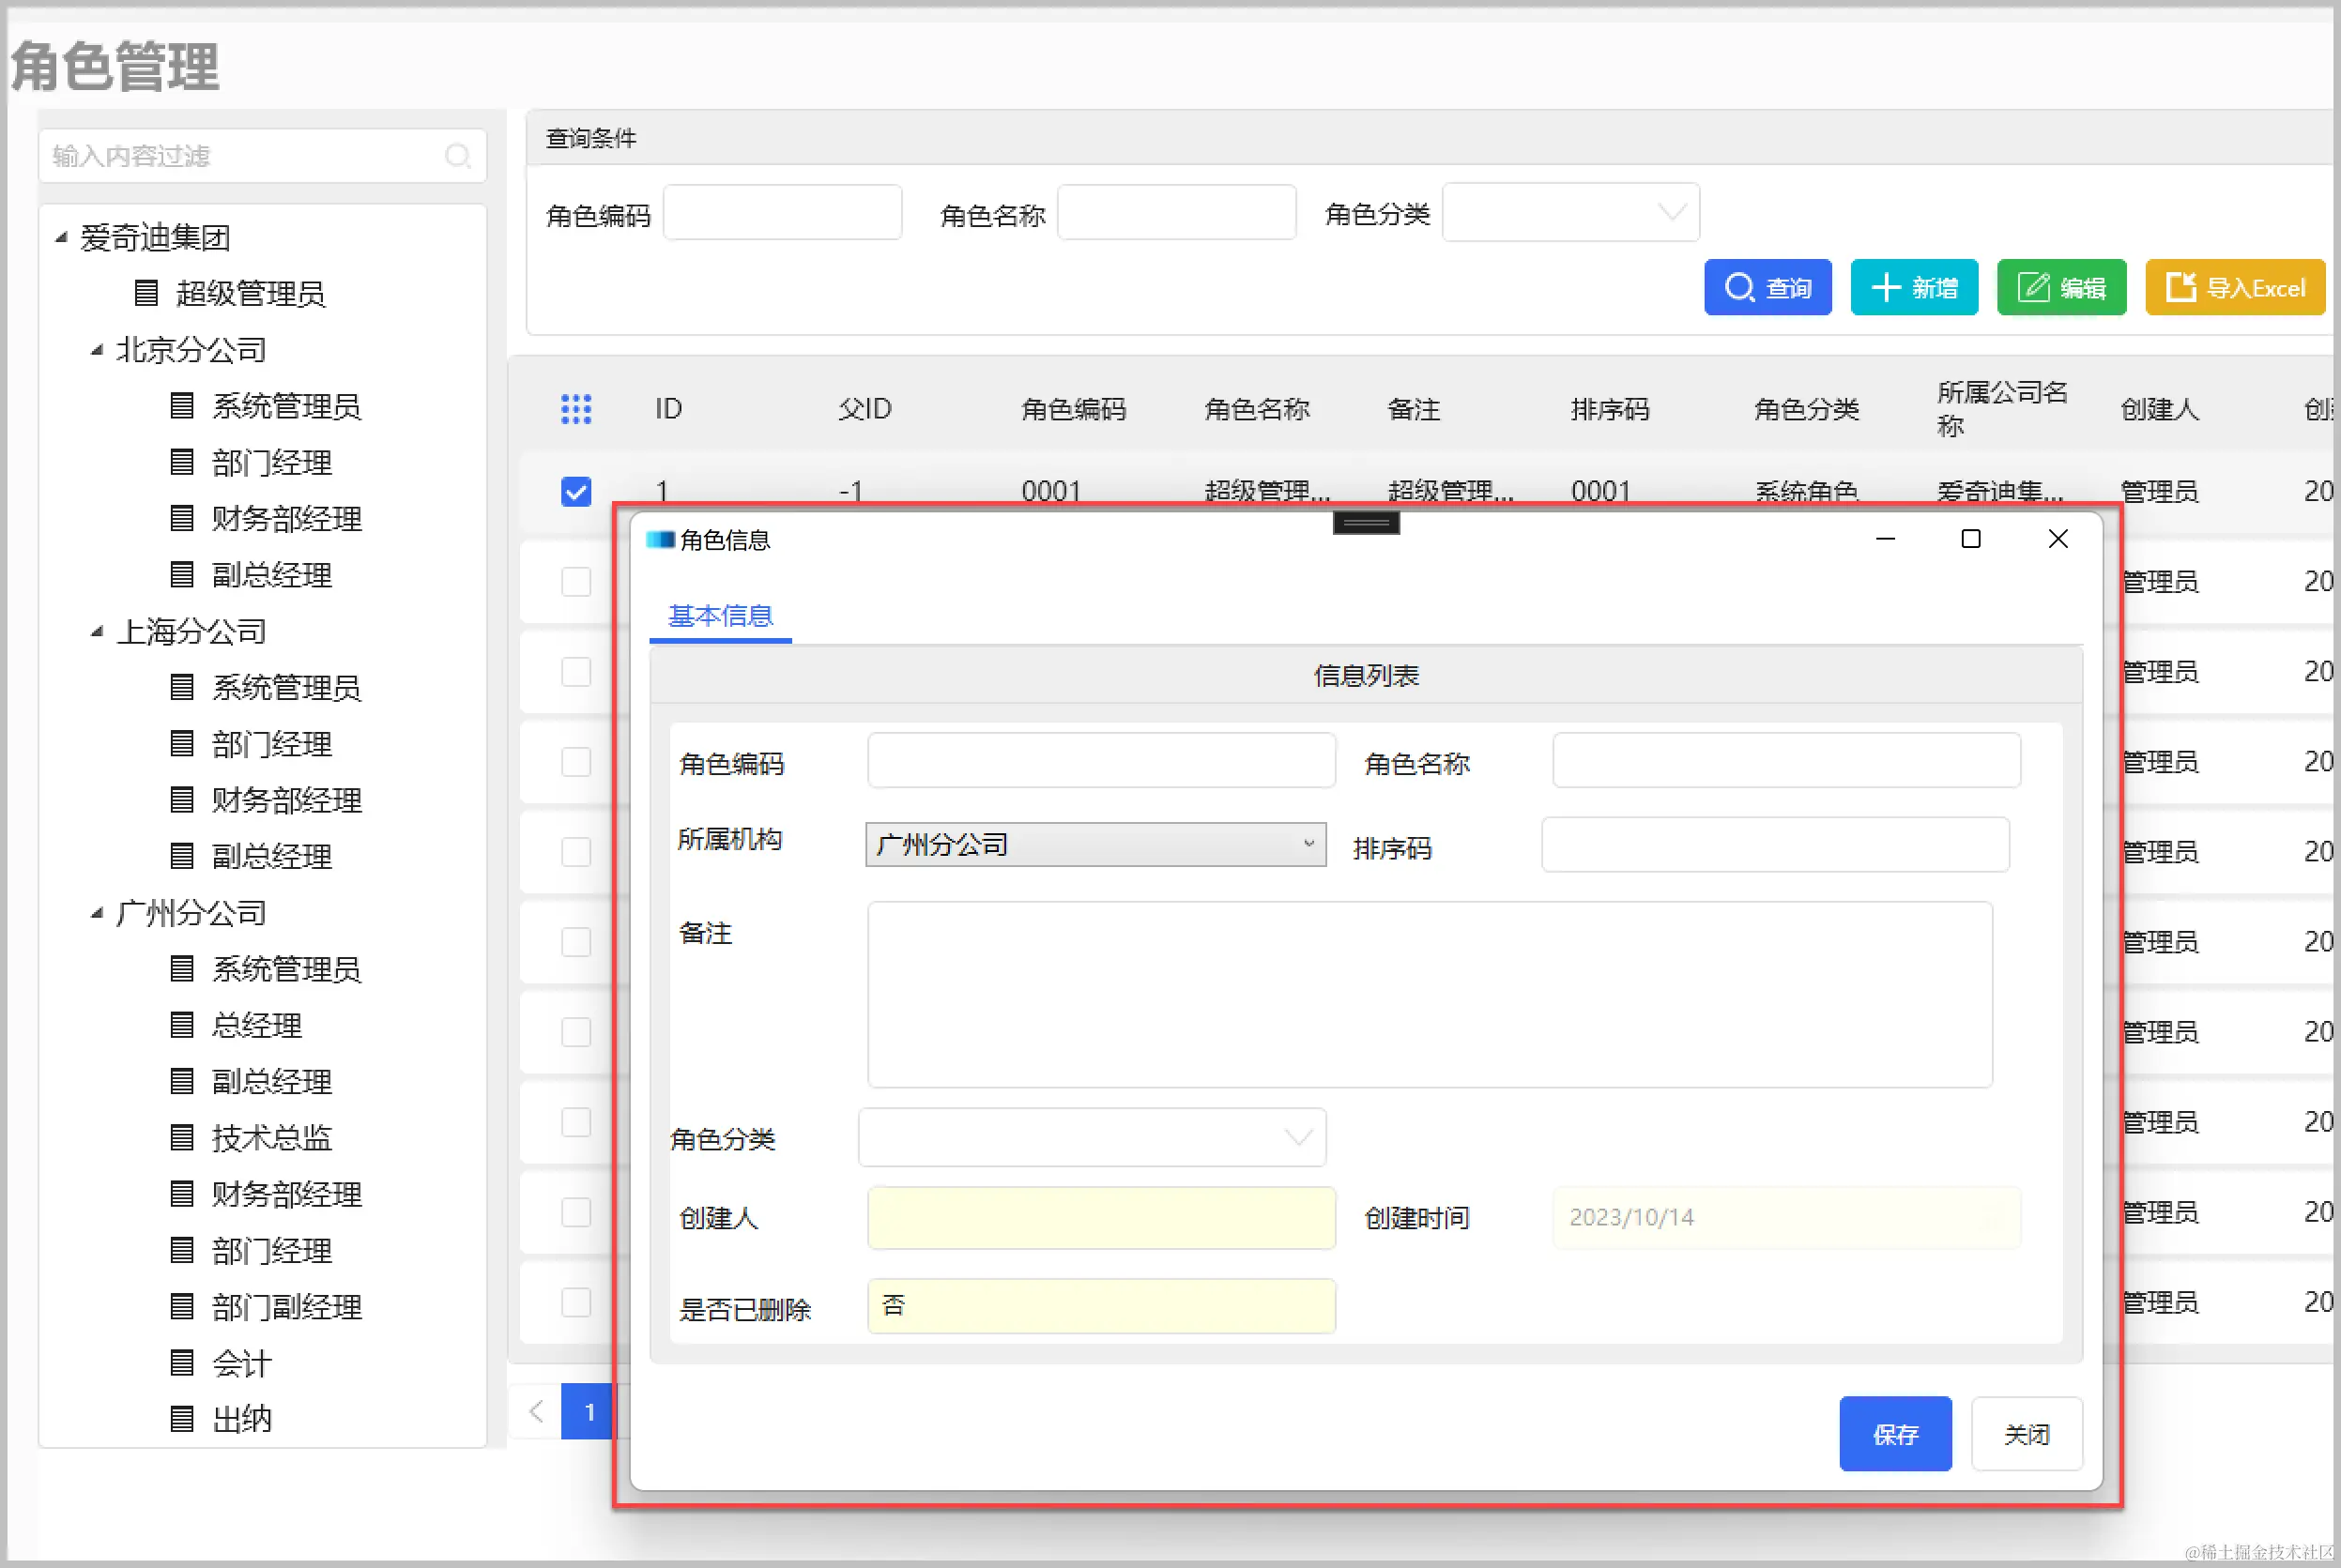Click the blue 保存 button
2341x1568 pixels.
click(1894, 1434)
